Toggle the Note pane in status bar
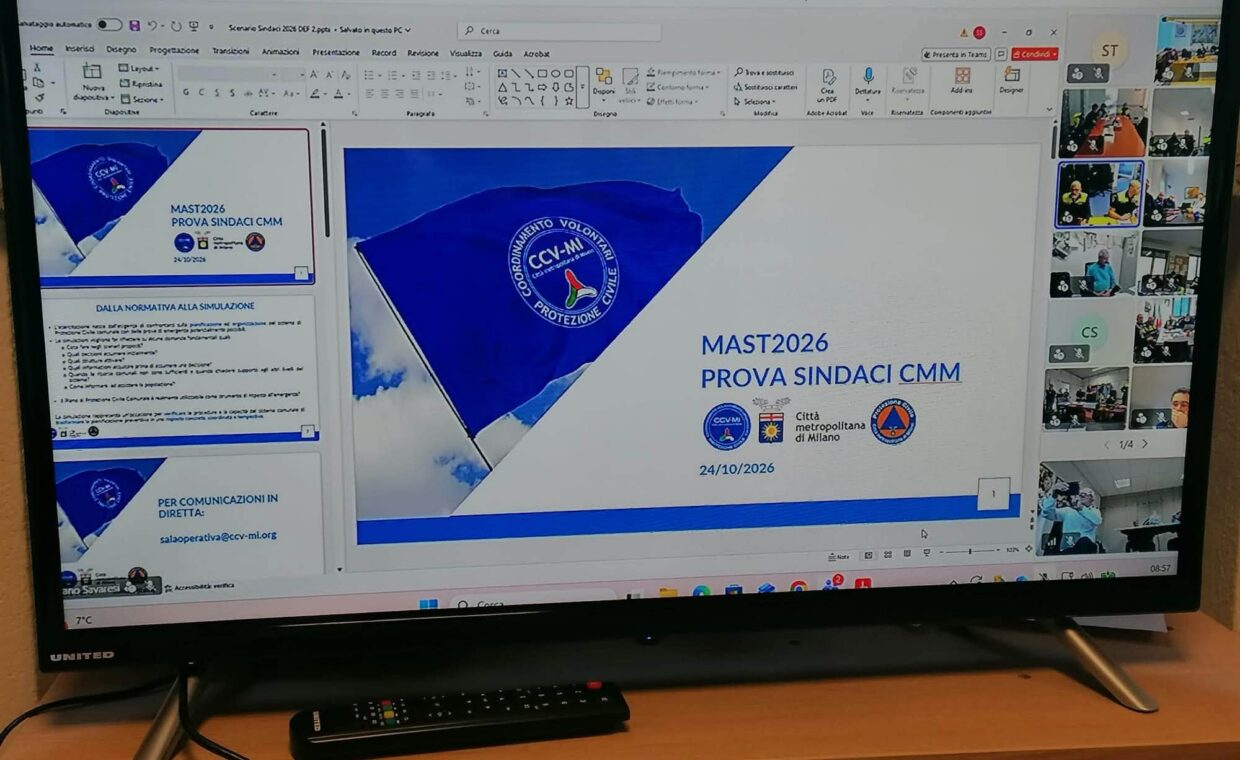The width and height of the screenshot is (1240, 760). (x=839, y=555)
